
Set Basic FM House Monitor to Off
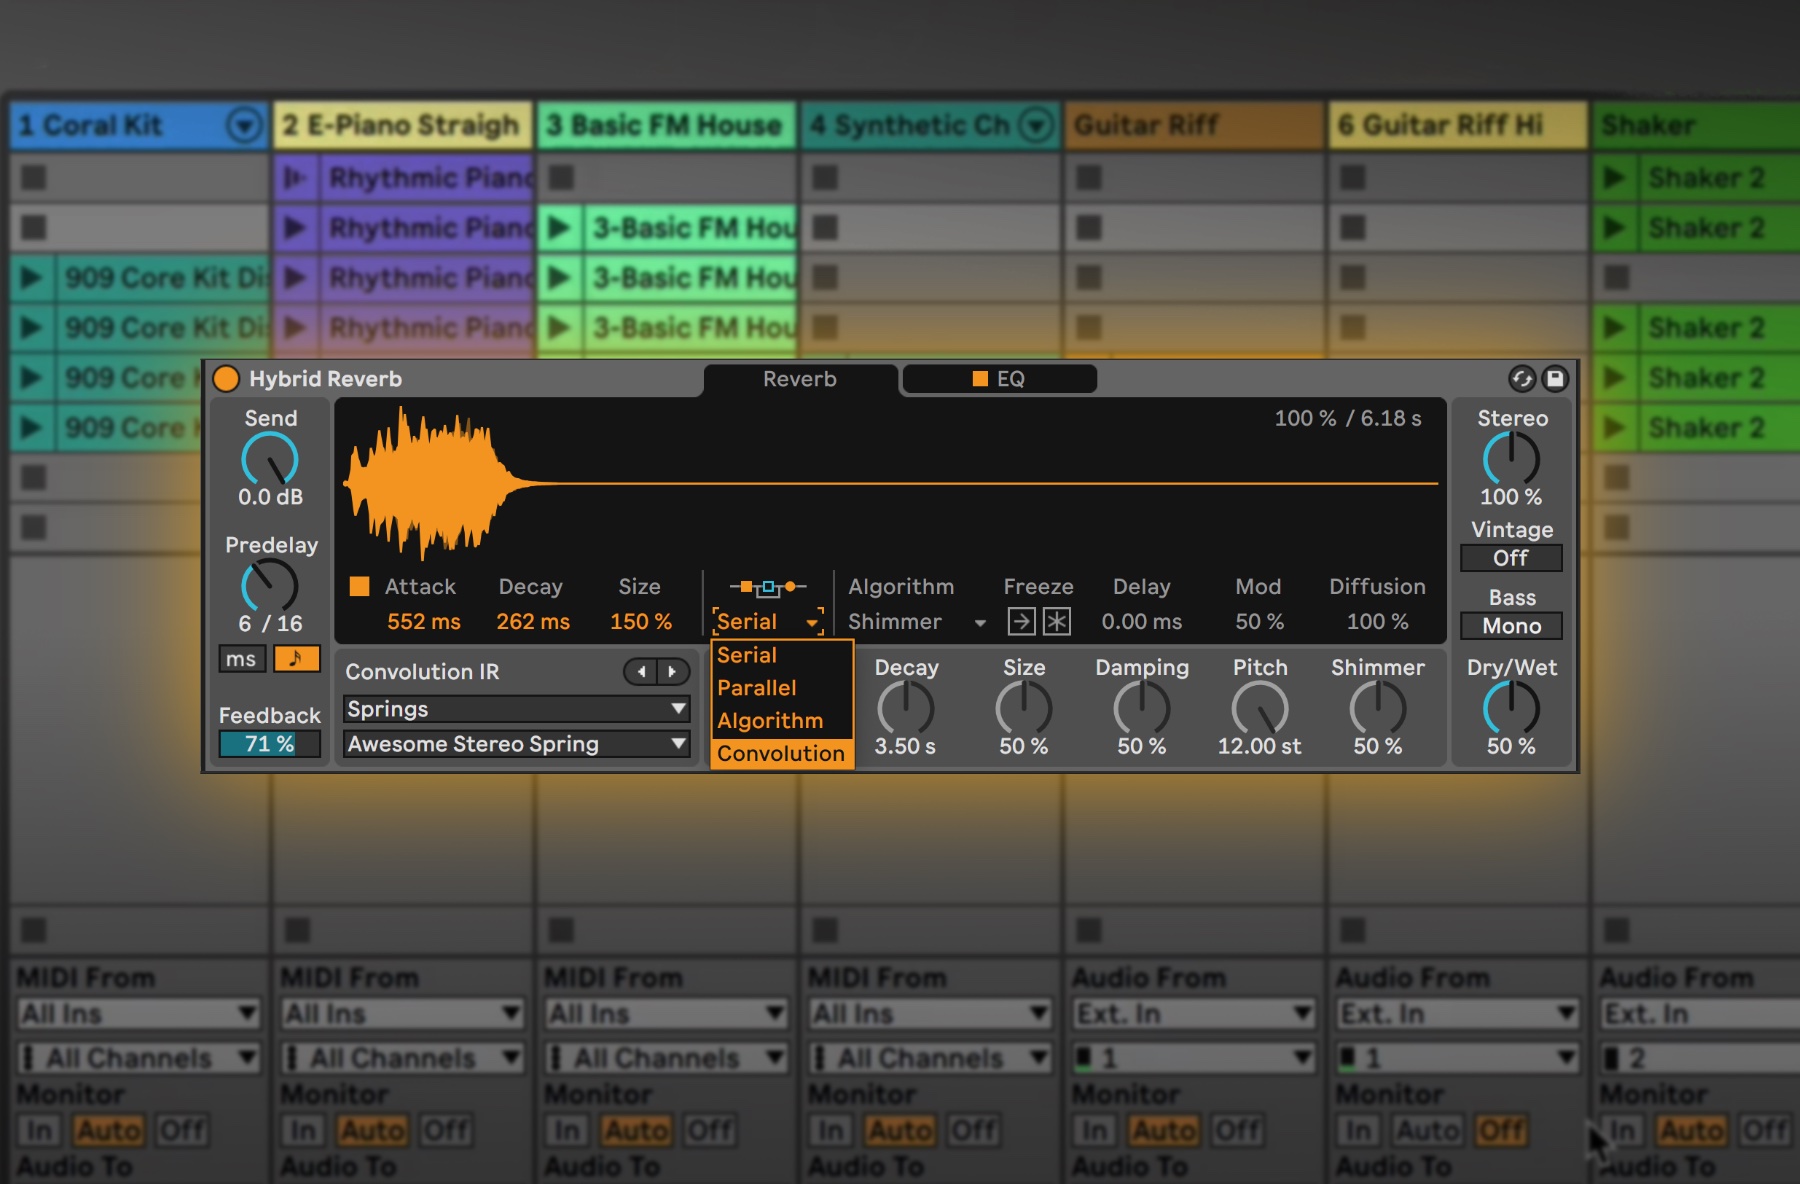[x=710, y=1131]
